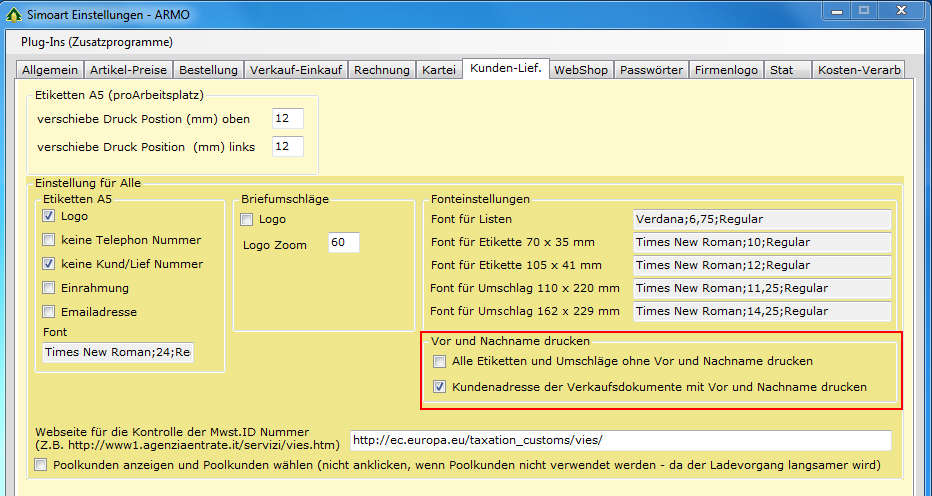Click Font für Umschlag 162 x 229 field
Screen dimensions: 932x496
click(761, 311)
